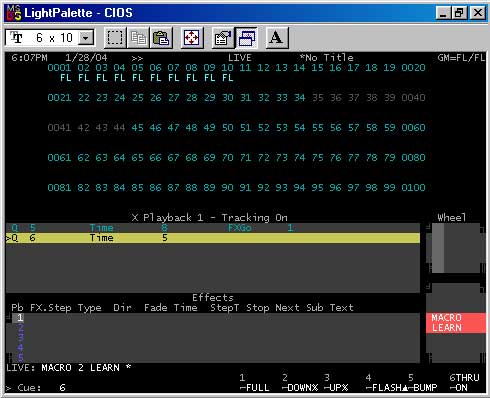
Task: Click the LIVE: MACRO 2 LEARN command line
Action: tap(69, 368)
